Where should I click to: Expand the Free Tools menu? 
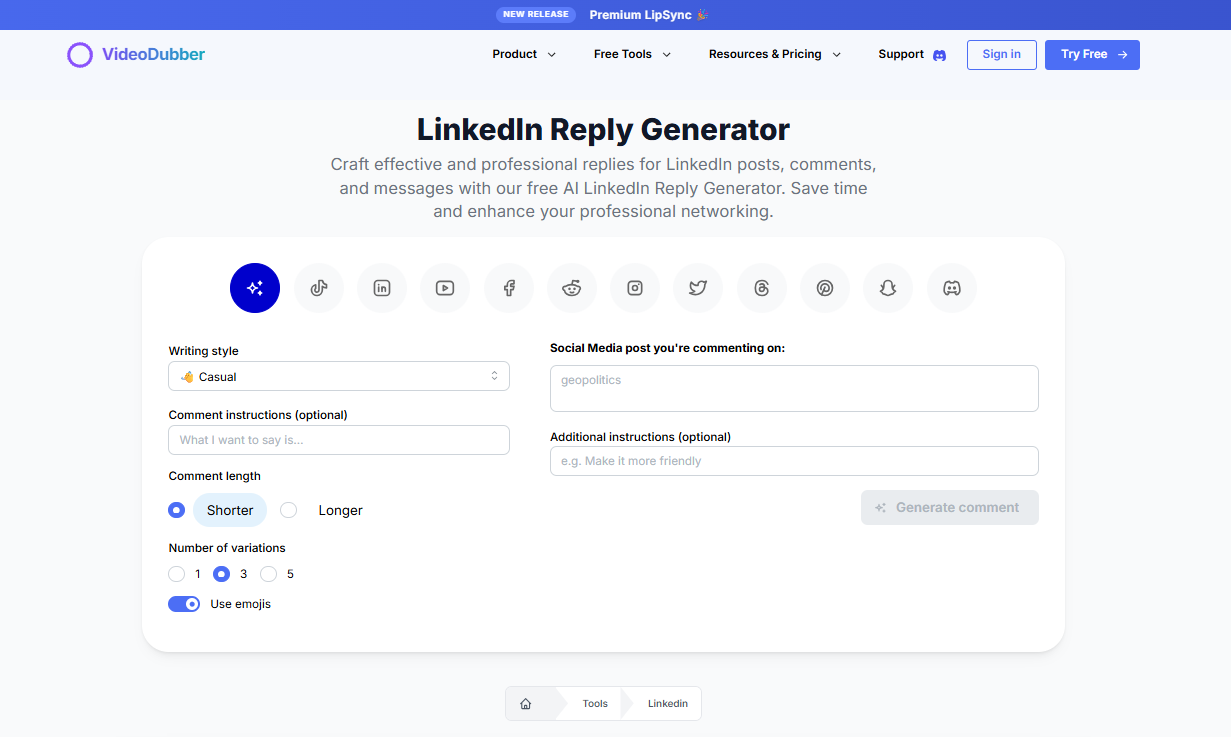pos(632,54)
